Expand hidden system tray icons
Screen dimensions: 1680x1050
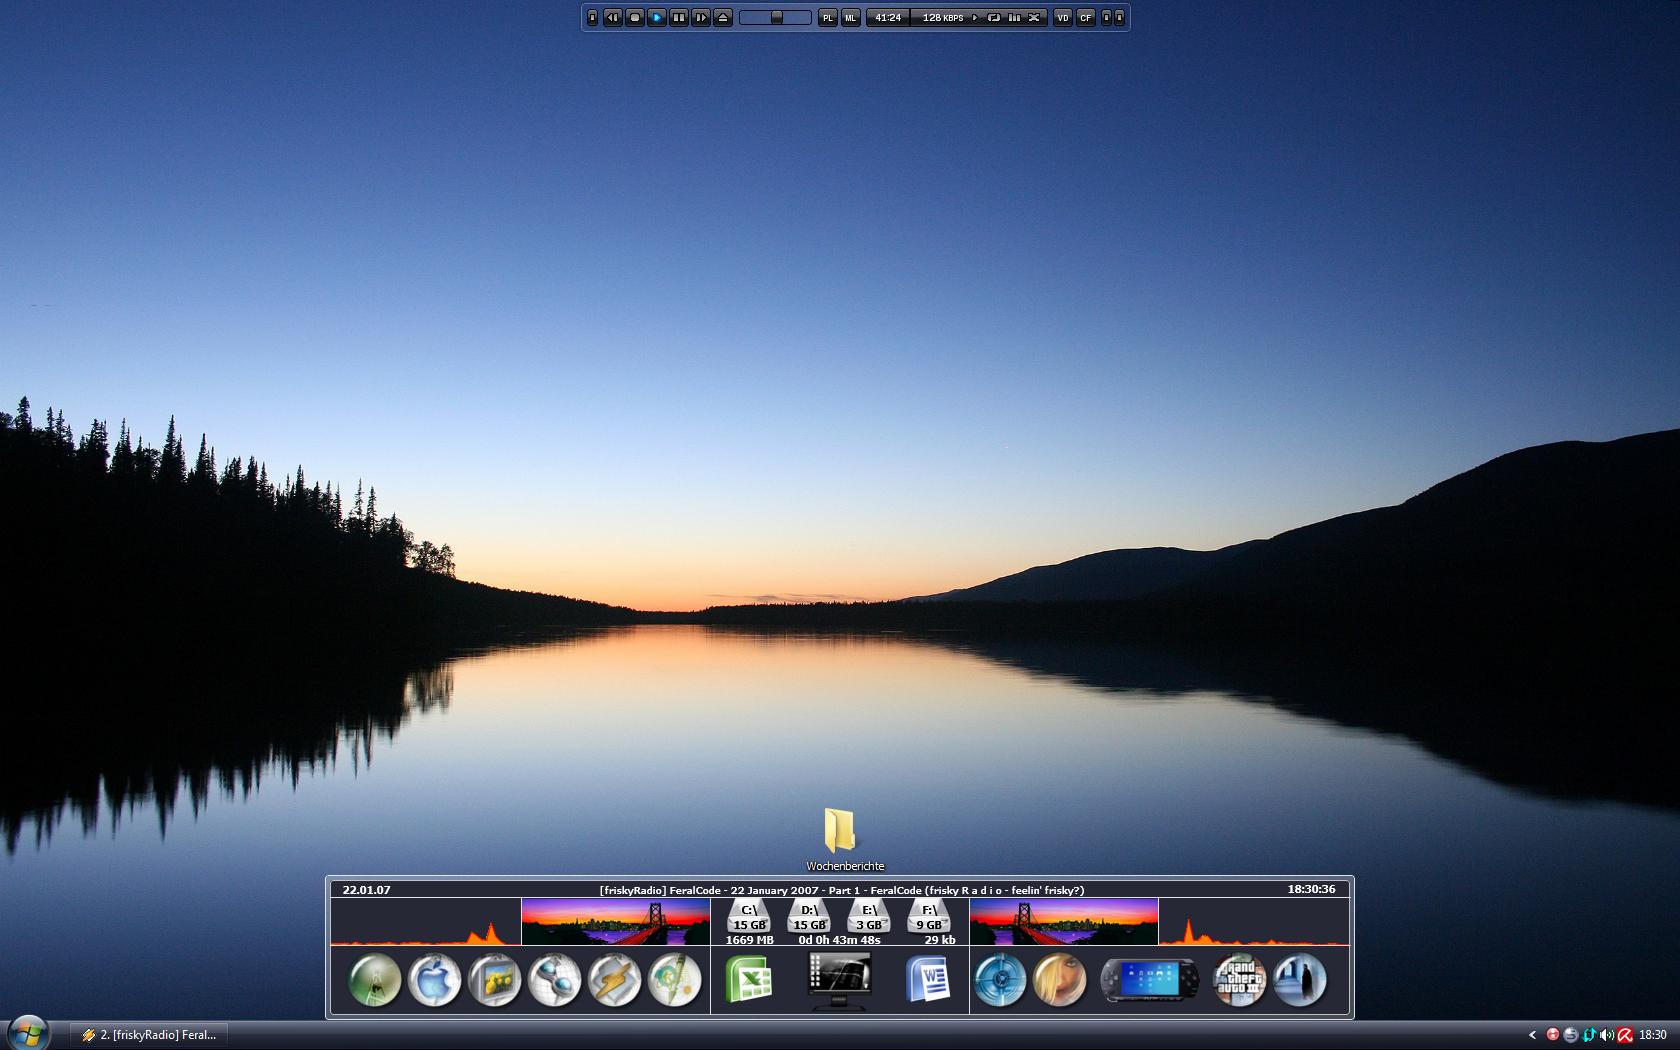(x=1532, y=1035)
